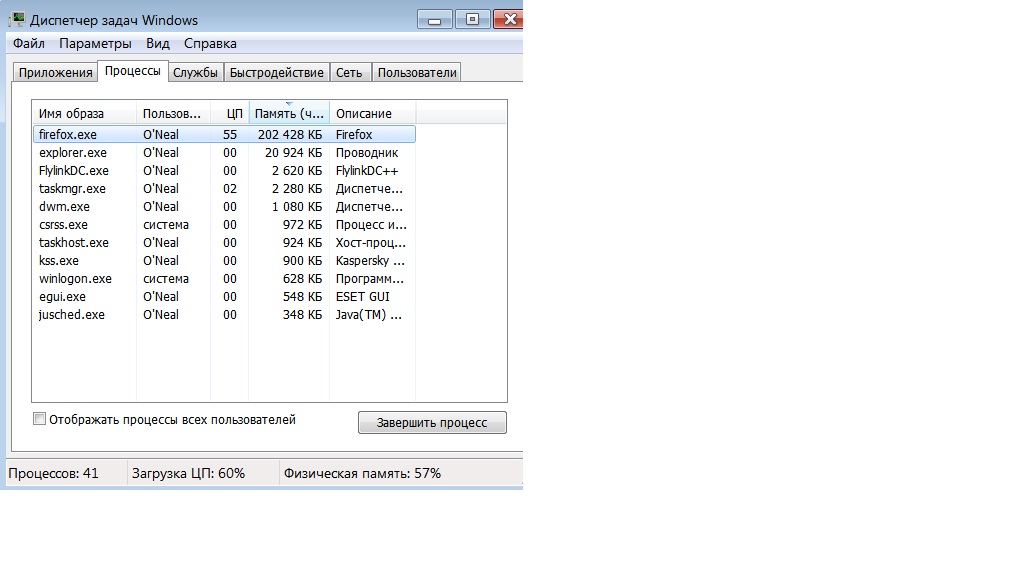Sort by the ЦП column header
This screenshot has width=1009, height=588.
coord(230,114)
